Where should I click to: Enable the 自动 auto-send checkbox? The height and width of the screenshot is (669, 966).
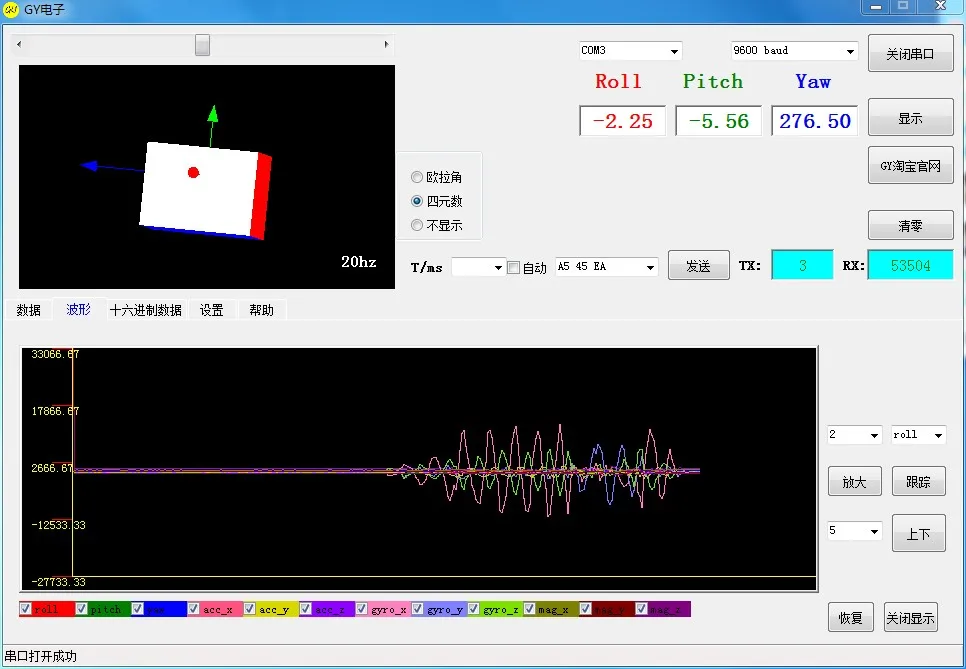513,267
